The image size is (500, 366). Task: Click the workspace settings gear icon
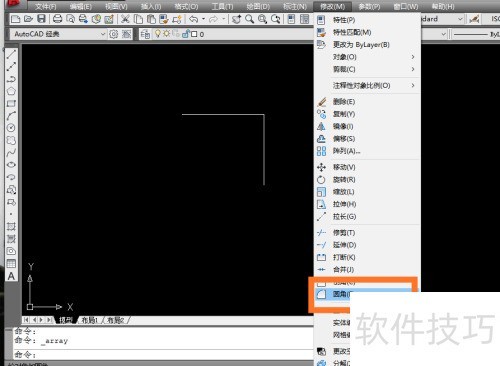click(x=114, y=34)
